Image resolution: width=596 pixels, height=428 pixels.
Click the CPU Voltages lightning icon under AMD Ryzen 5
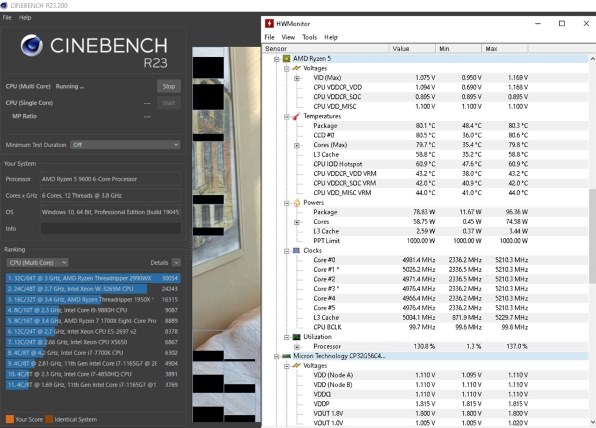pyautogui.click(x=296, y=68)
